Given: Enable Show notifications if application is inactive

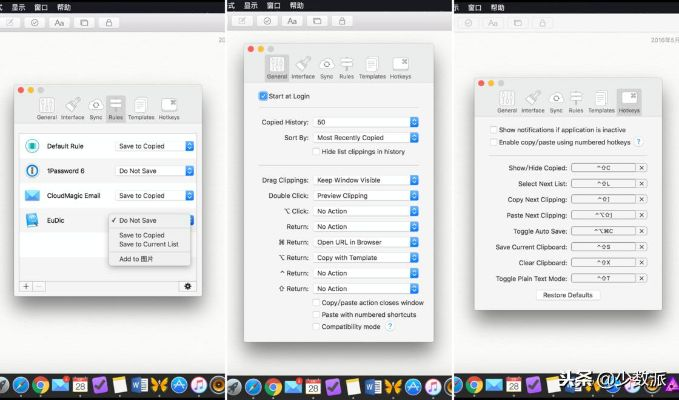Looking at the screenshot, I should click(x=492, y=130).
